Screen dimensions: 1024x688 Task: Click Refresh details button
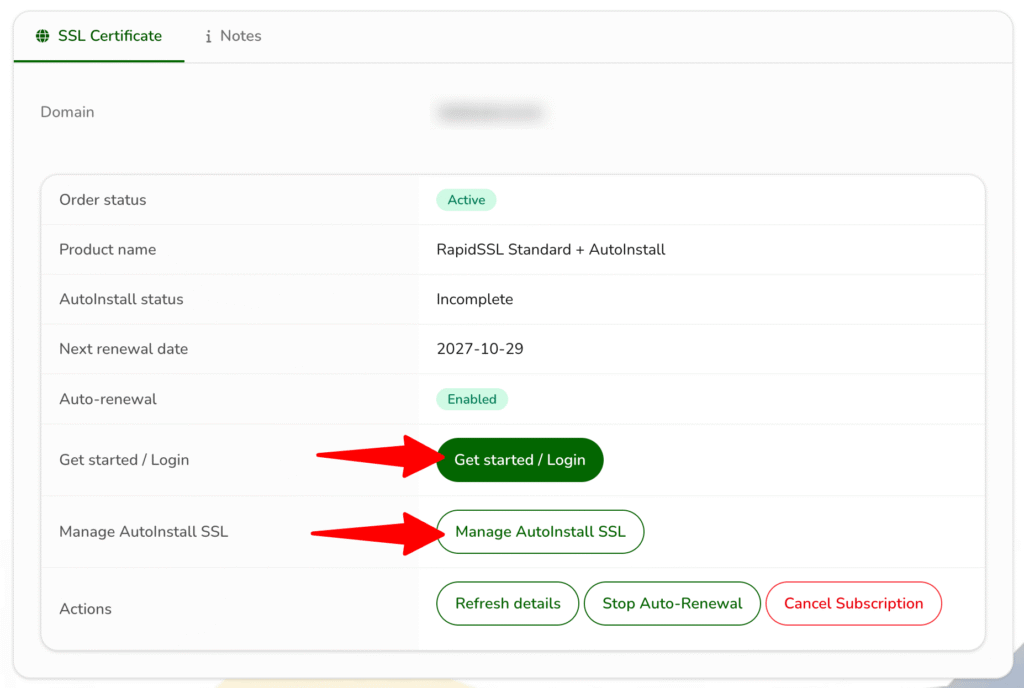pos(507,603)
